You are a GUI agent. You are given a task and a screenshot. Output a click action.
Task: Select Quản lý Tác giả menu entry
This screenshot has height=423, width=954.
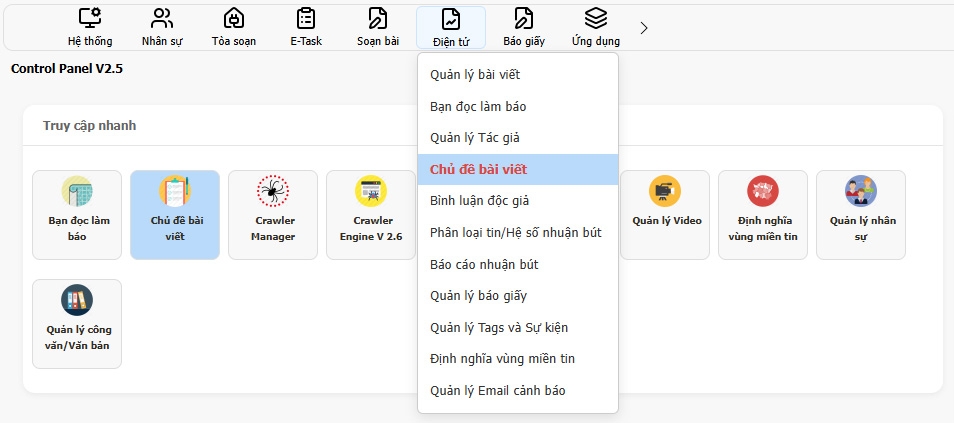tap(518, 138)
